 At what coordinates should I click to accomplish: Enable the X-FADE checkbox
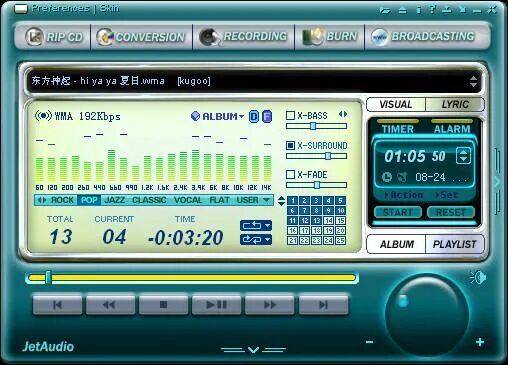click(290, 174)
